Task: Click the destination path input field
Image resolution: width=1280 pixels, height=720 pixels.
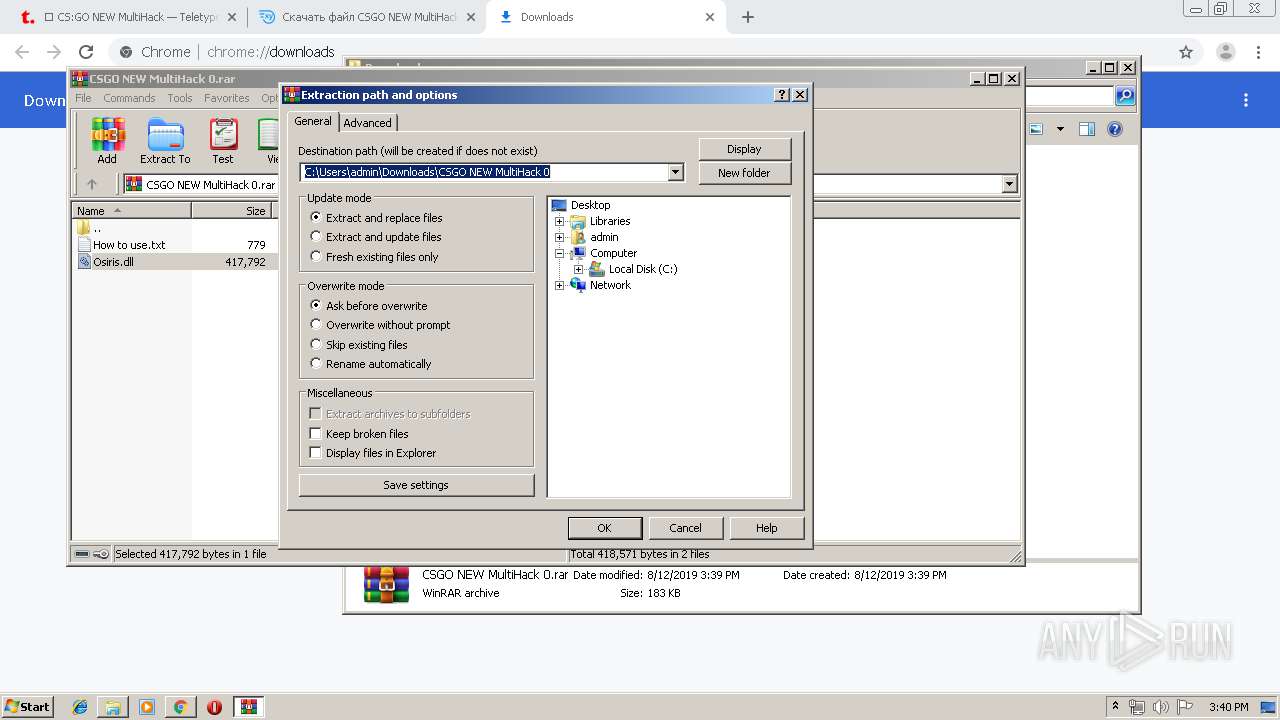Action: pyautogui.click(x=484, y=172)
